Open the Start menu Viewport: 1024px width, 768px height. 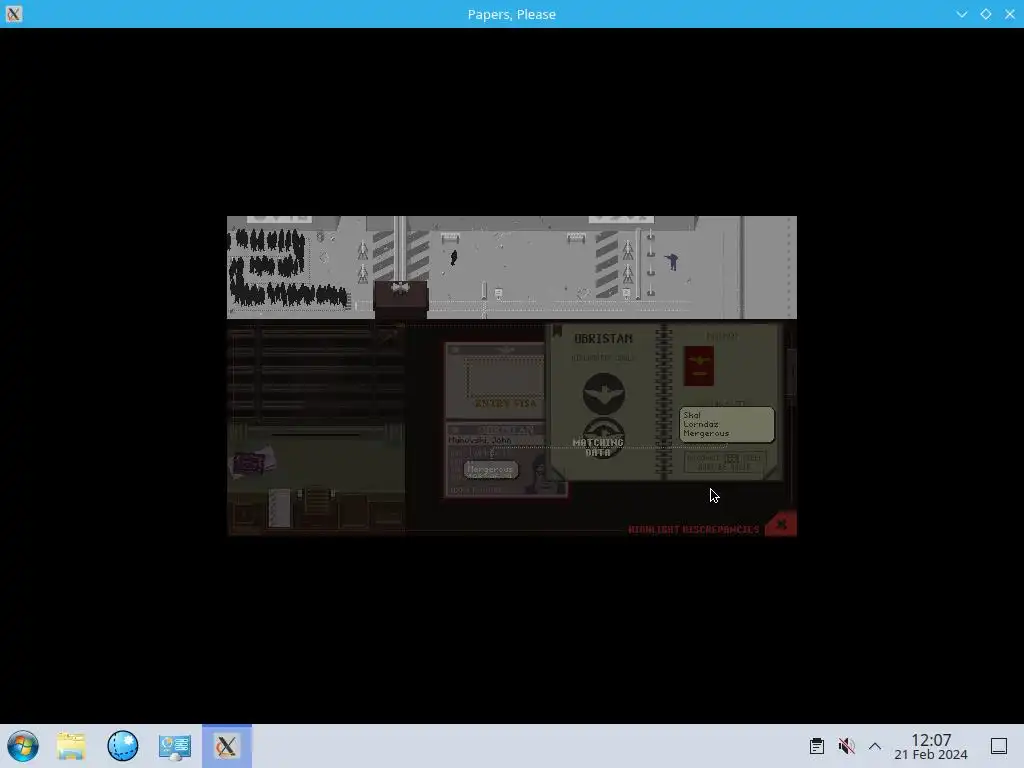(23, 746)
